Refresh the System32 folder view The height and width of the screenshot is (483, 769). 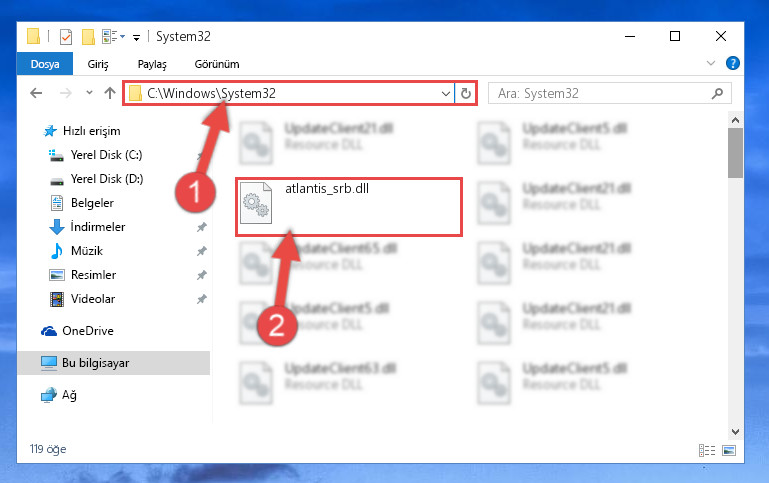[x=465, y=93]
